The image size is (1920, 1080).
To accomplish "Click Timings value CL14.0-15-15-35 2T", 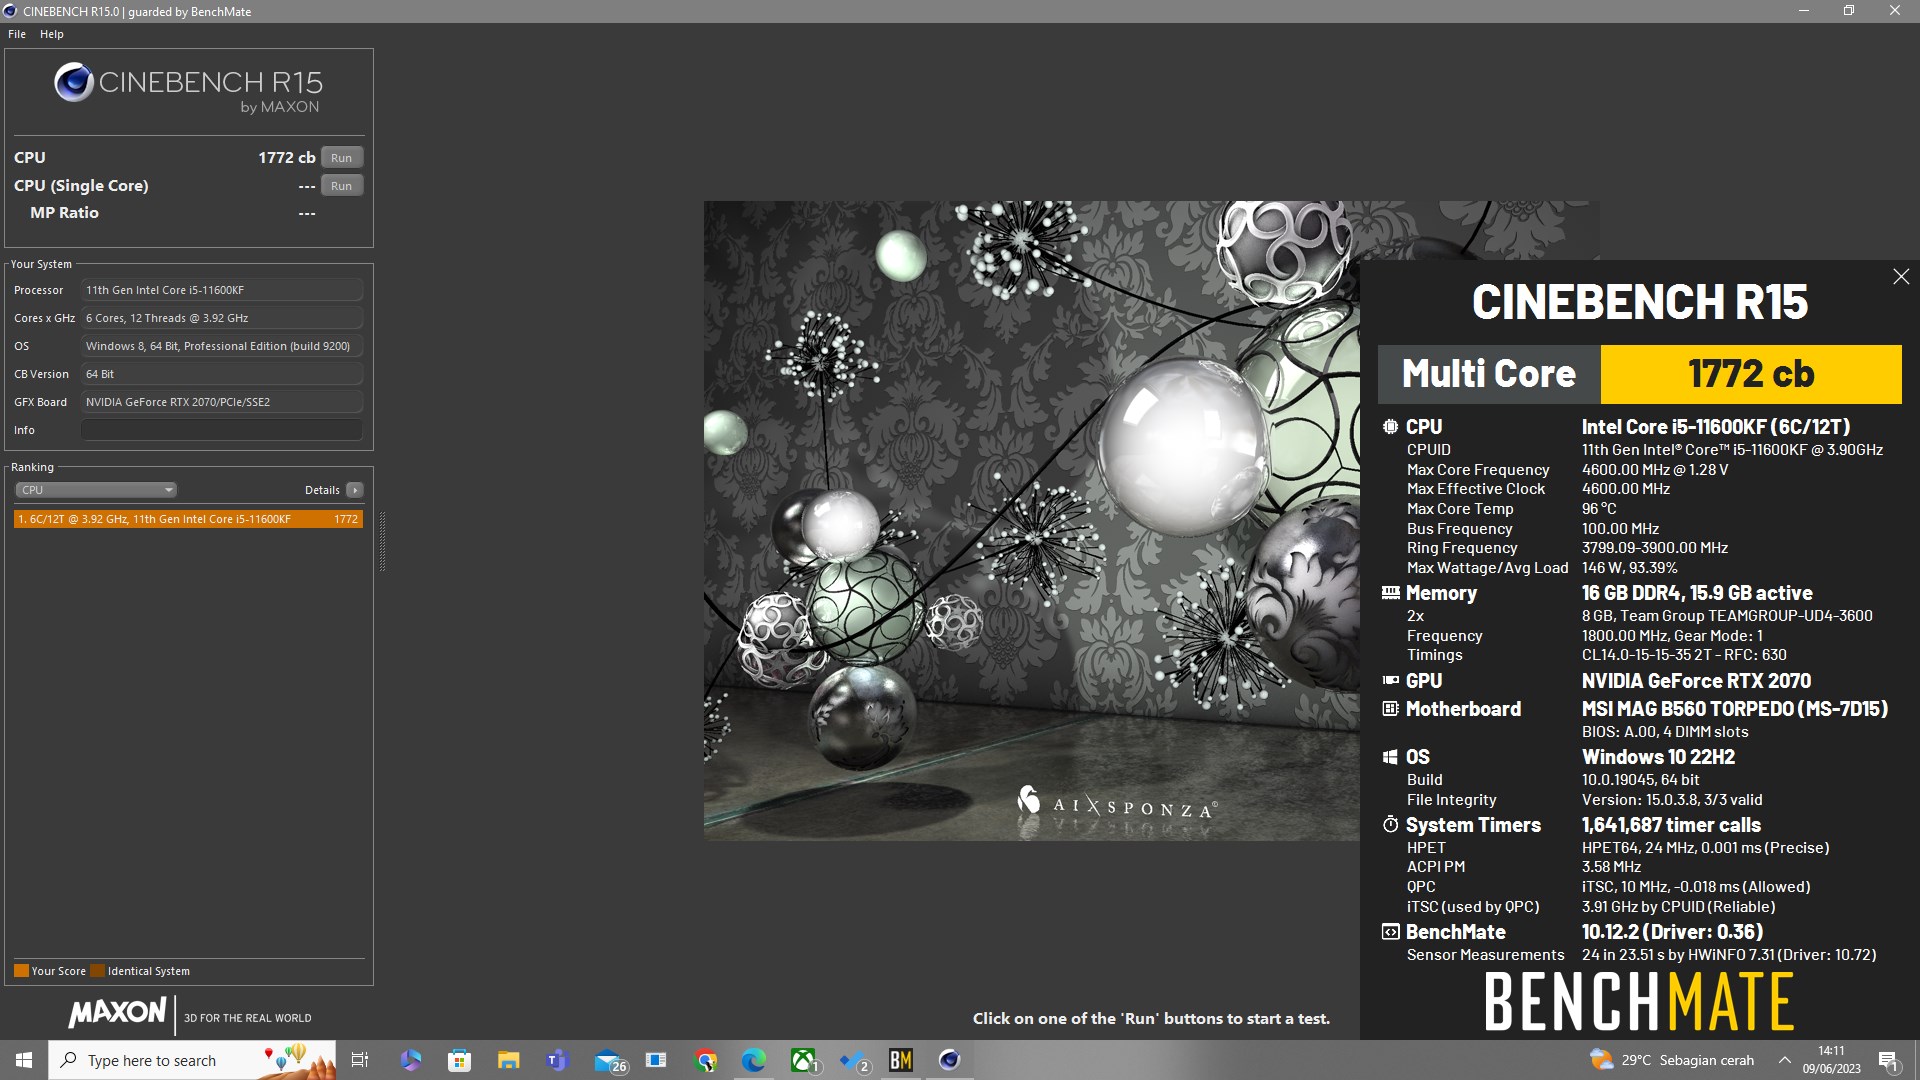I will coord(1684,655).
